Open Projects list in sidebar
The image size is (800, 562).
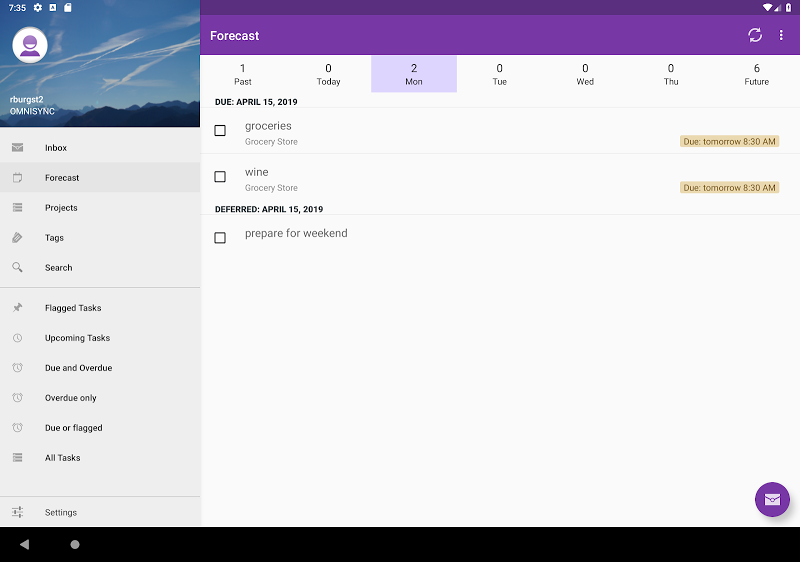click(x=61, y=208)
